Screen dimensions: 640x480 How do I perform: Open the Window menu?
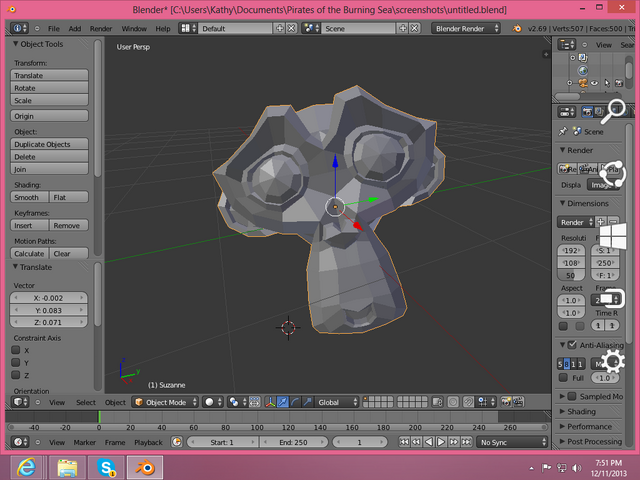tap(134, 28)
